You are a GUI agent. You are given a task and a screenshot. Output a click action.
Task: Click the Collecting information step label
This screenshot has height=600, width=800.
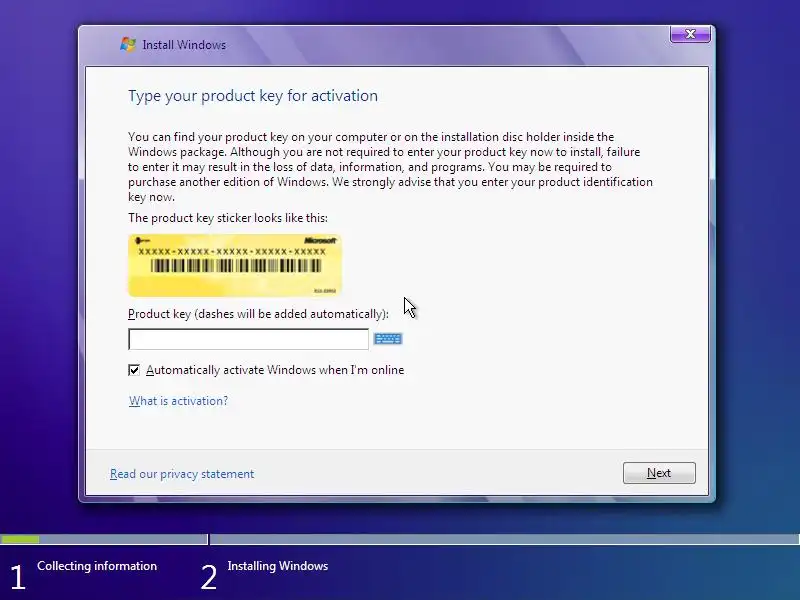click(97, 566)
